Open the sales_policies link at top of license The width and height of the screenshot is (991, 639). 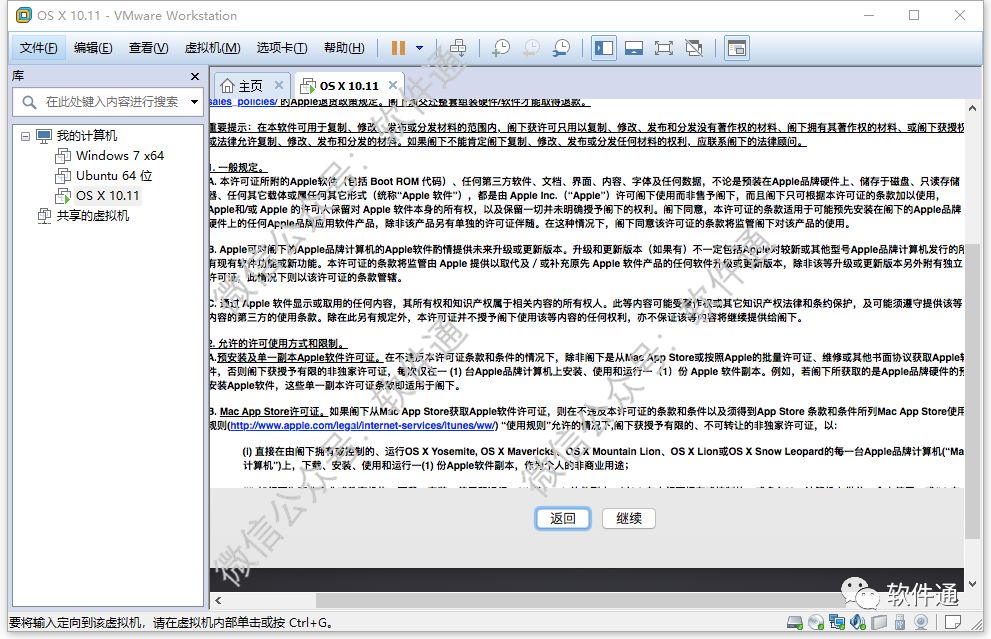tap(243, 102)
